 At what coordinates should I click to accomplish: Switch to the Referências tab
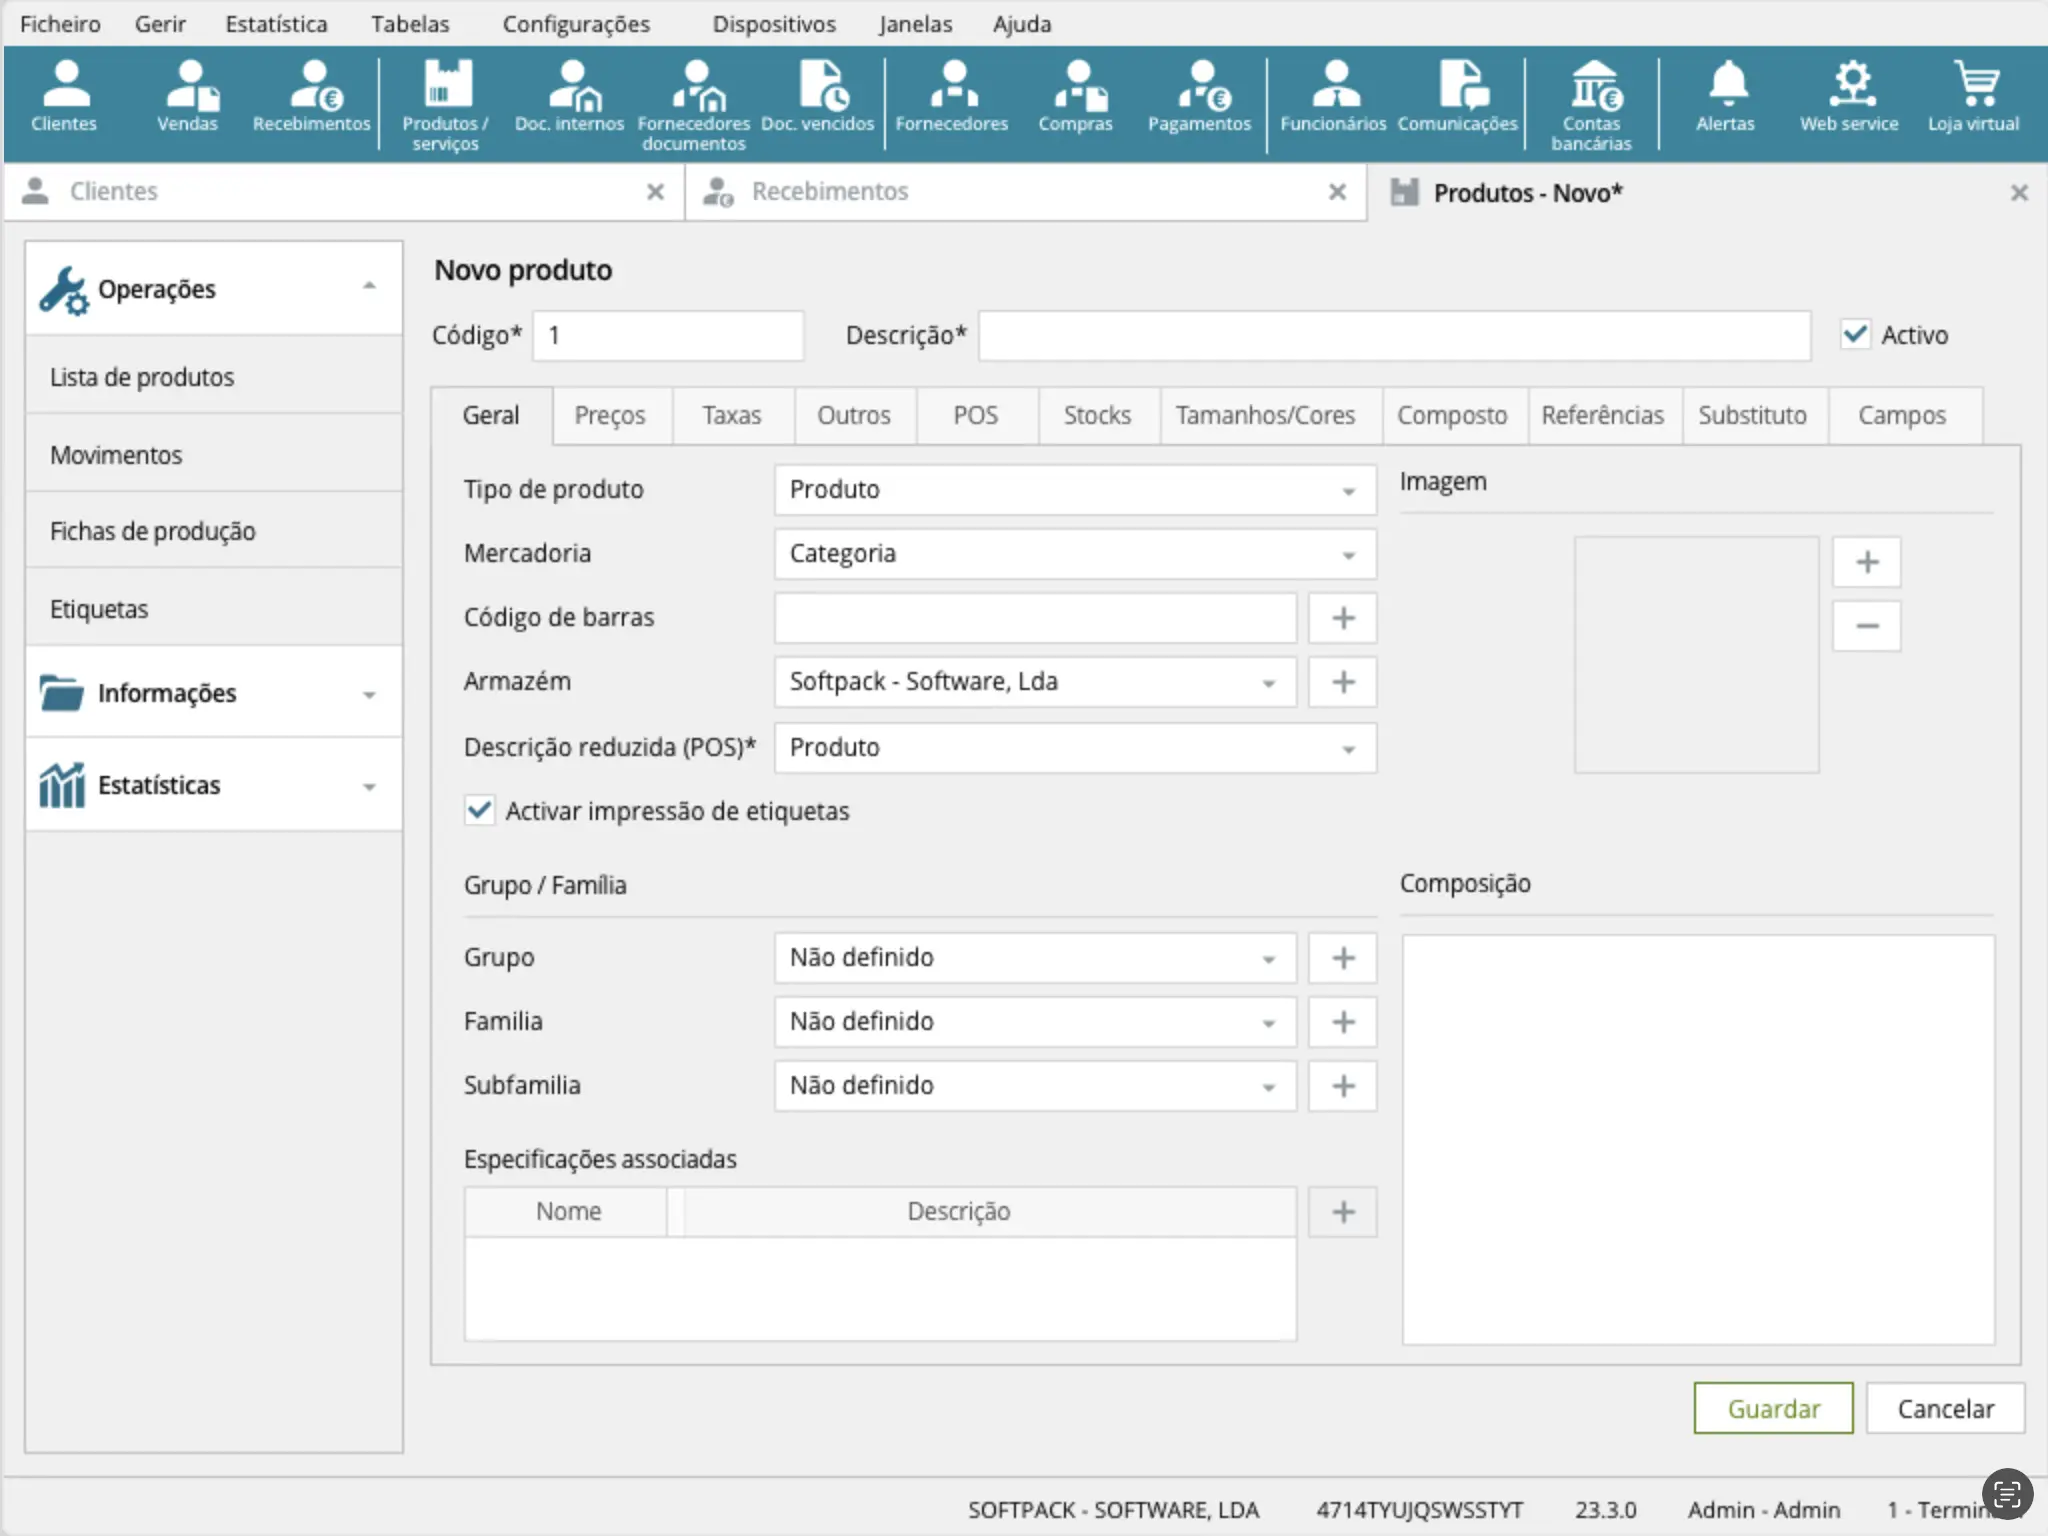(x=1603, y=415)
